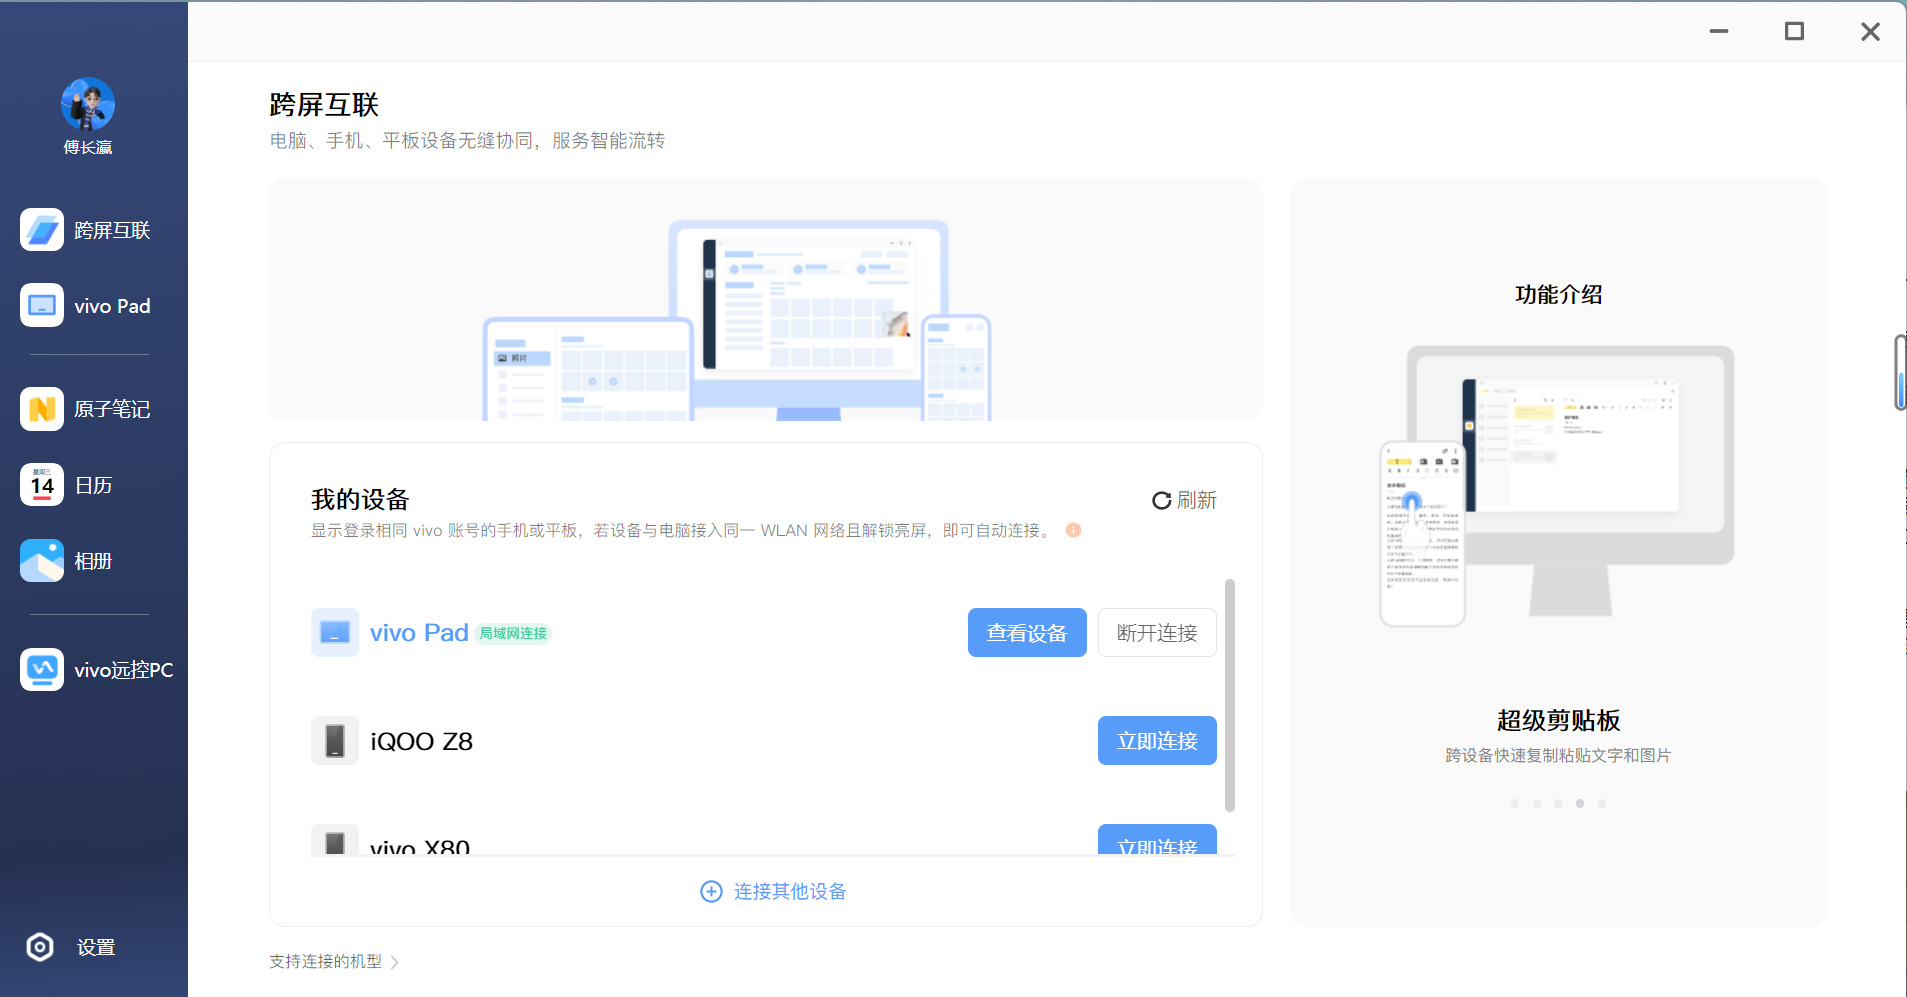Viewport: 1907px width, 997px height.
Task: Click the 超级剪贴板 title text
Action: coord(1558,720)
